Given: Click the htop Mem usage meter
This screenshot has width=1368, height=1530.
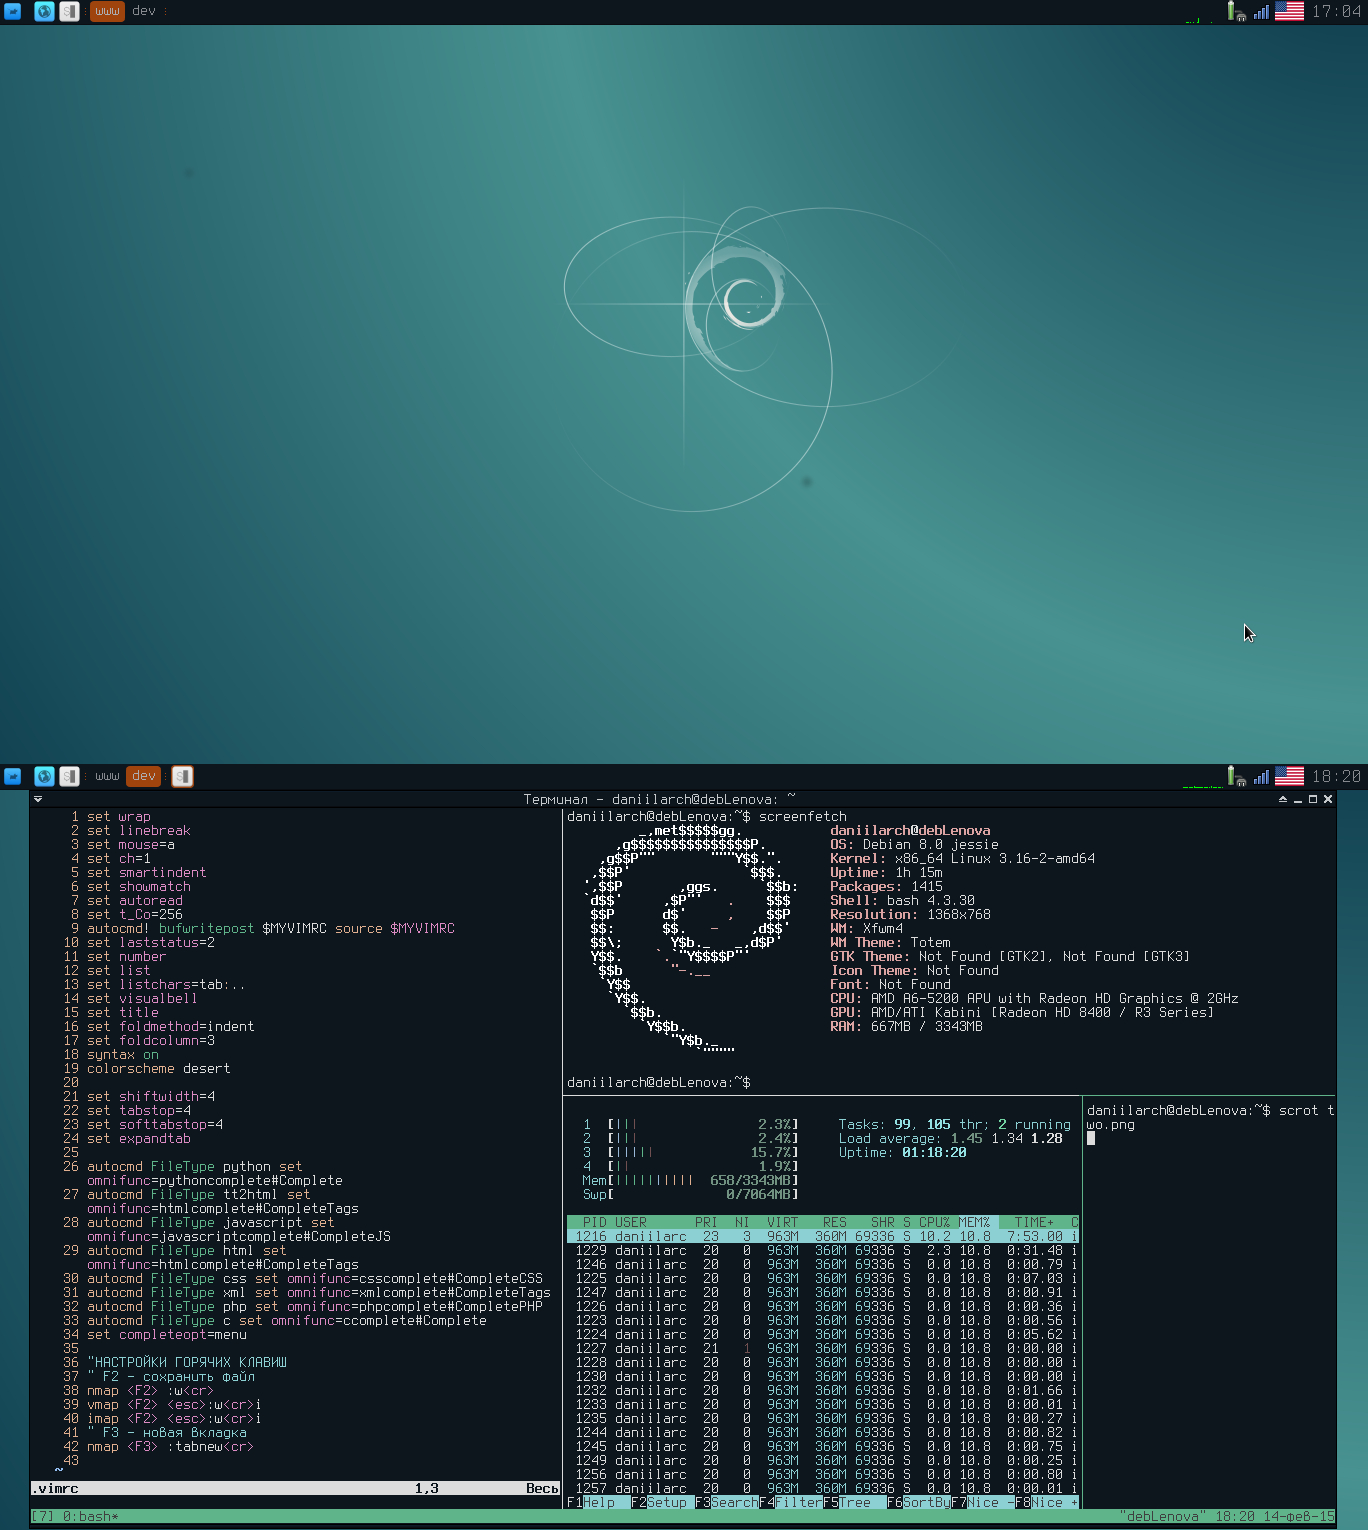Looking at the screenshot, I should (691, 1180).
